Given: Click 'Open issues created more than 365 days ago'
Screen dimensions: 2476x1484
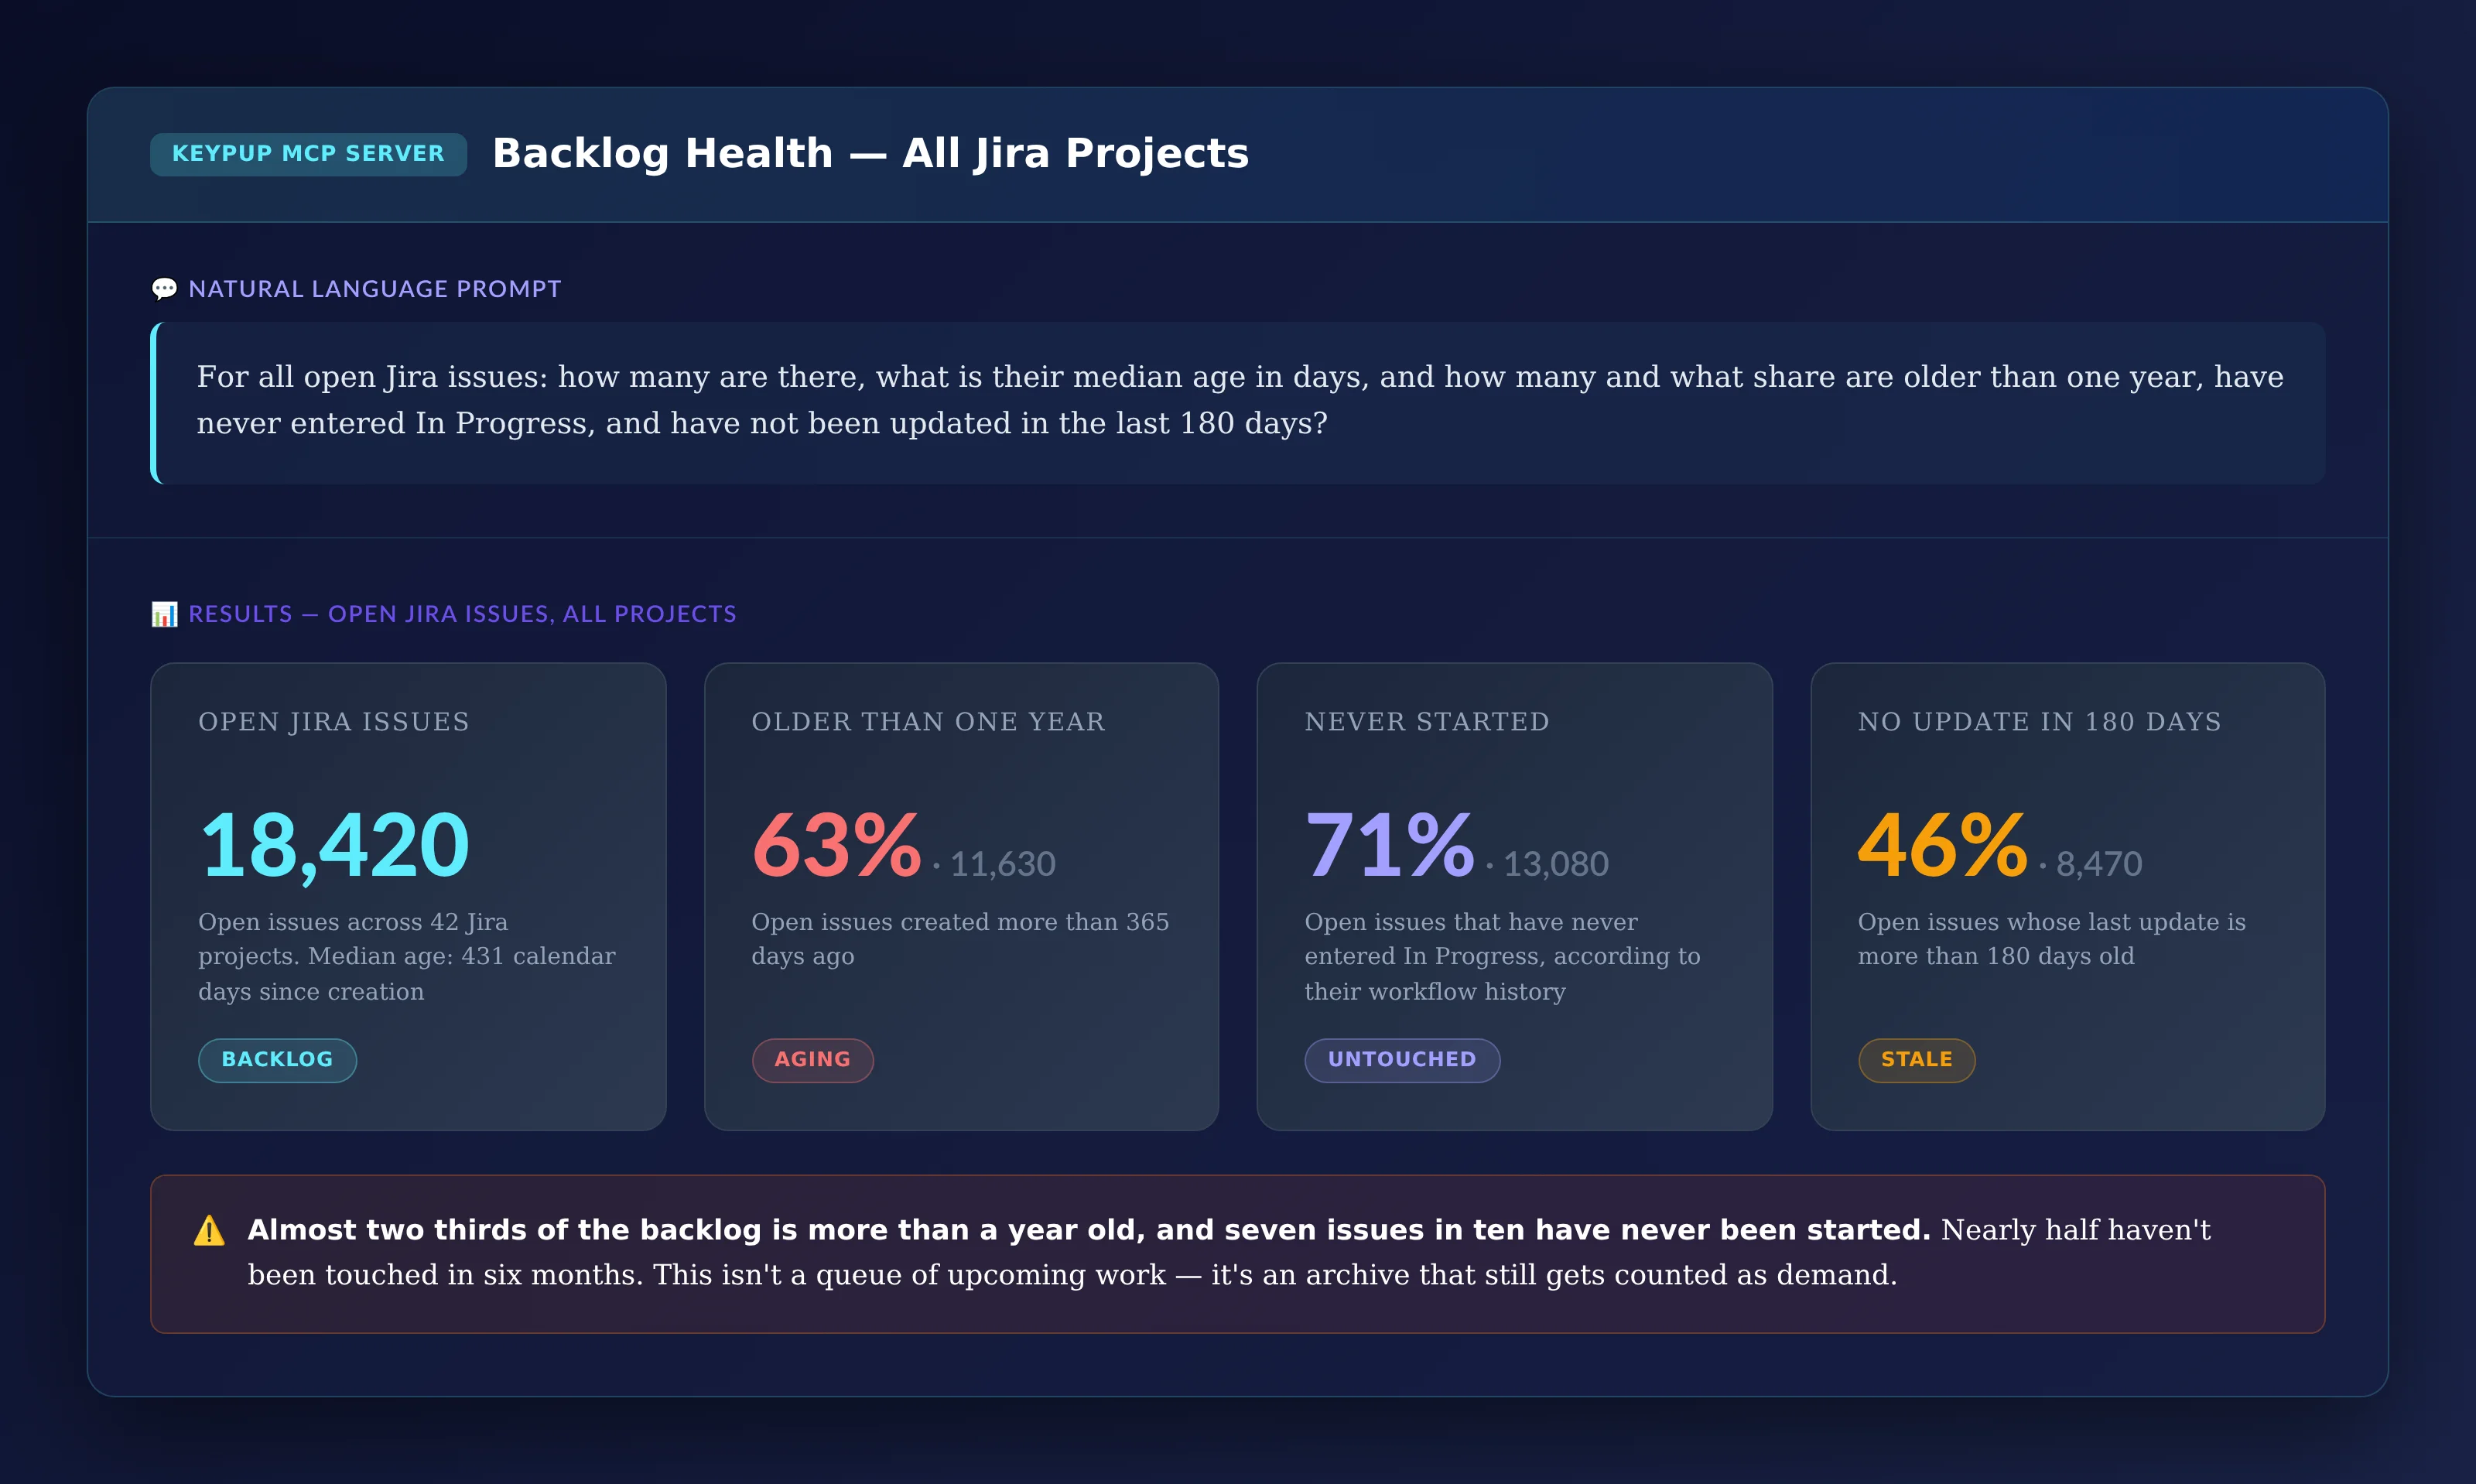Looking at the screenshot, I should 960,939.
